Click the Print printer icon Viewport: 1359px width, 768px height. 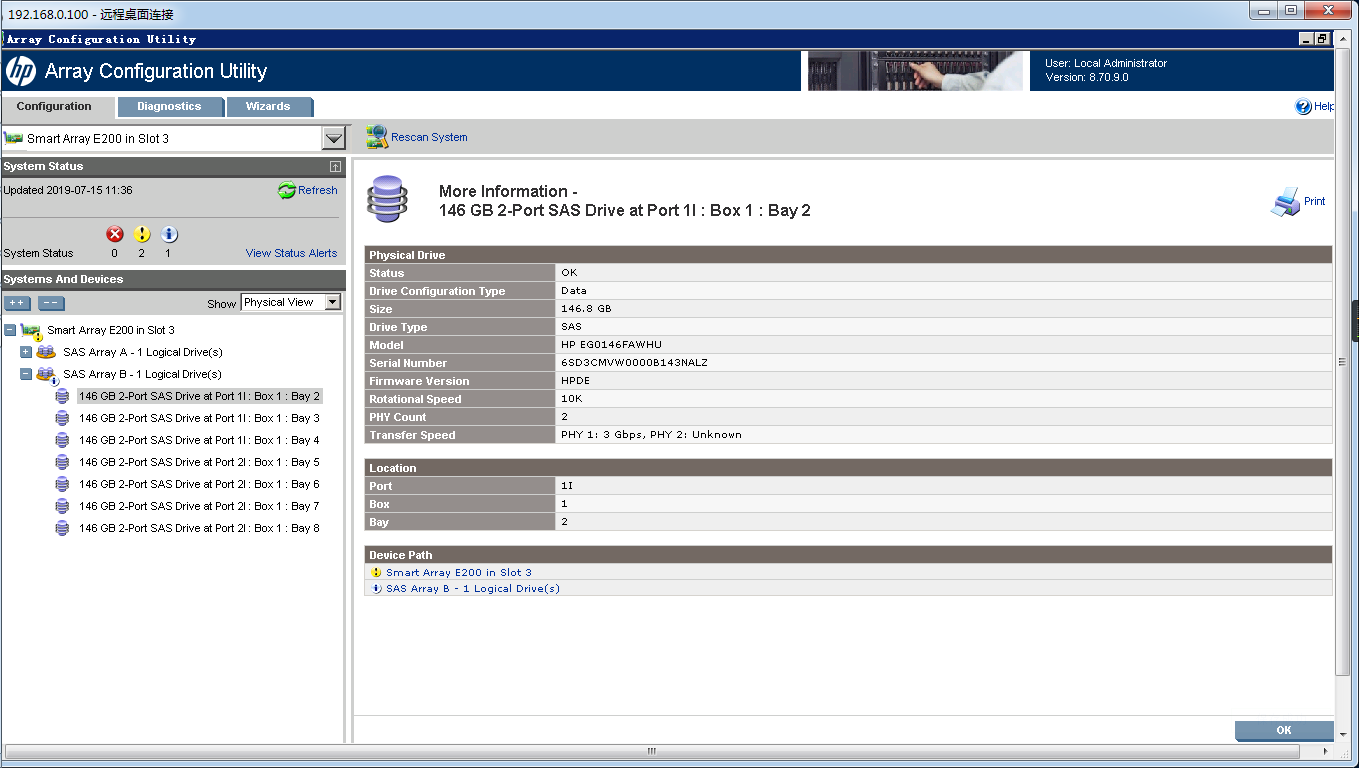tap(1285, 202)
